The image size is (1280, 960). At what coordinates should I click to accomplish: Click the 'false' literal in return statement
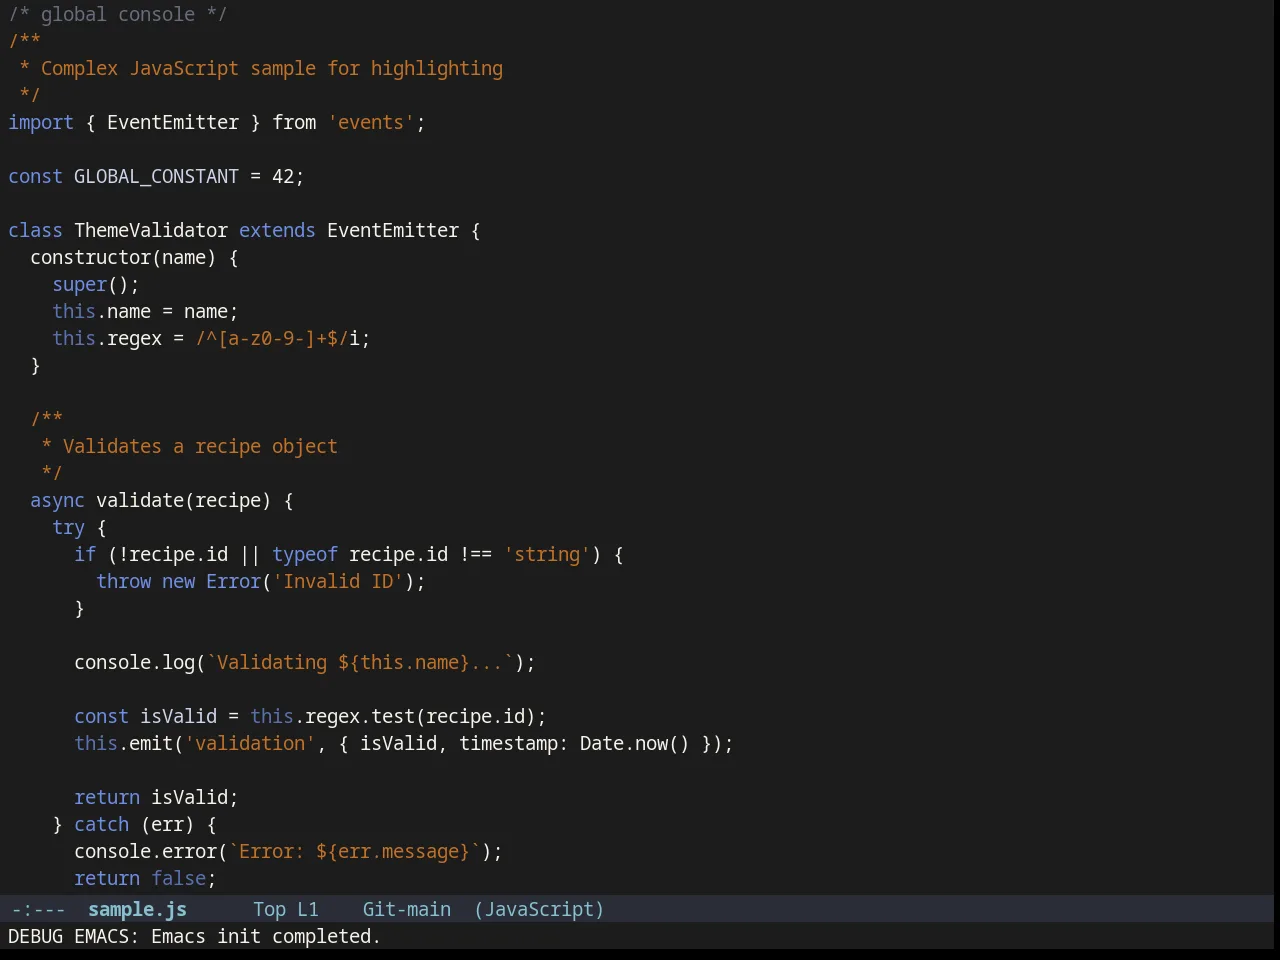coord(178,878)
